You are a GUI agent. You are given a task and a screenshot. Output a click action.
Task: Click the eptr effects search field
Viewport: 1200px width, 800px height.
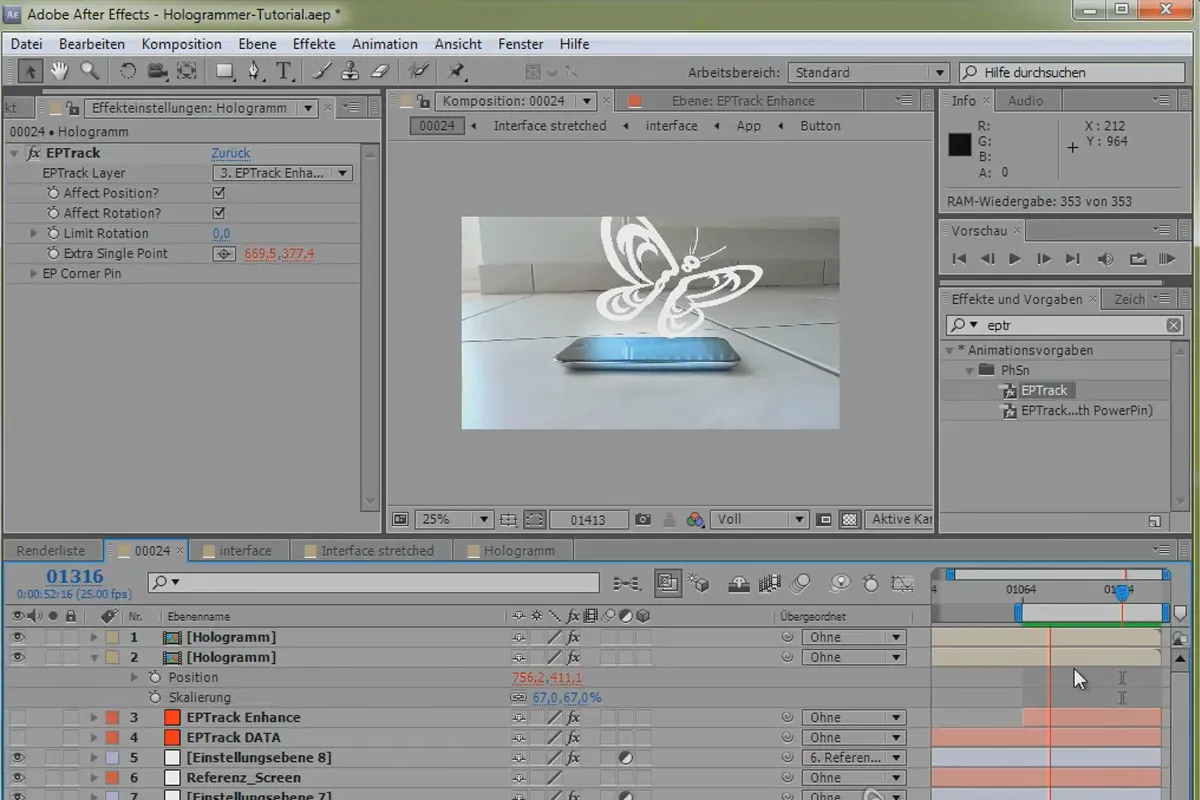tap(1066, 325)
